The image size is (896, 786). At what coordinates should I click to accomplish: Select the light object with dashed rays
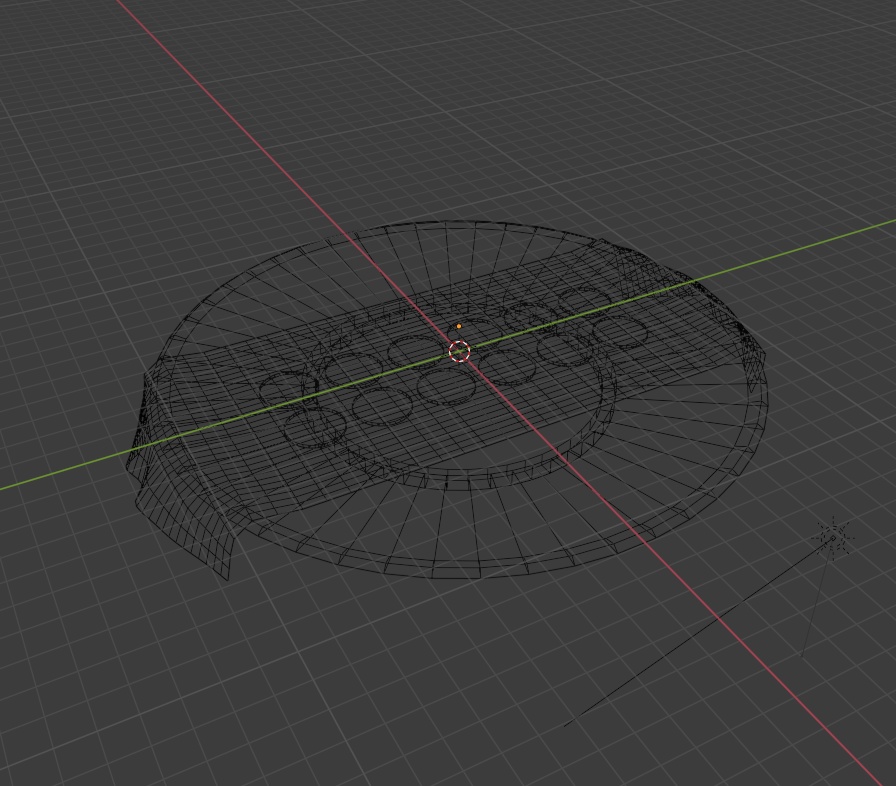click(x=833, y=537)
